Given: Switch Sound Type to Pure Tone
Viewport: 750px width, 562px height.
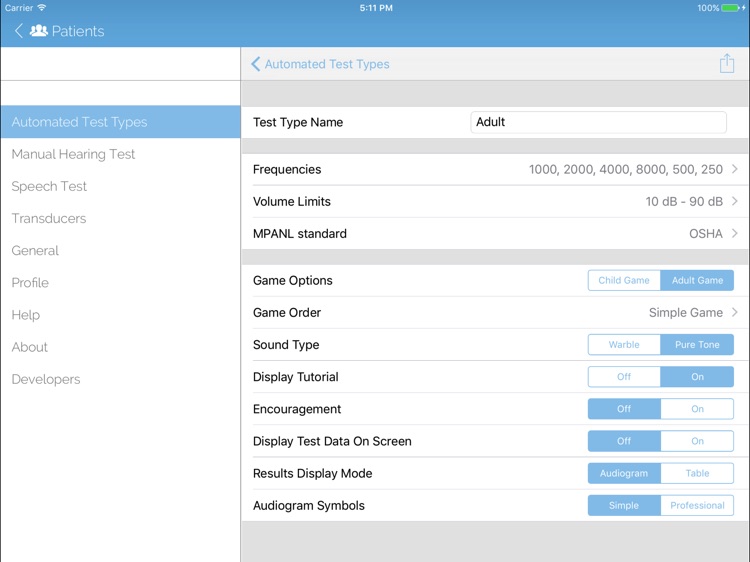Looking at the screenshot, I should [x=697, y=344].
